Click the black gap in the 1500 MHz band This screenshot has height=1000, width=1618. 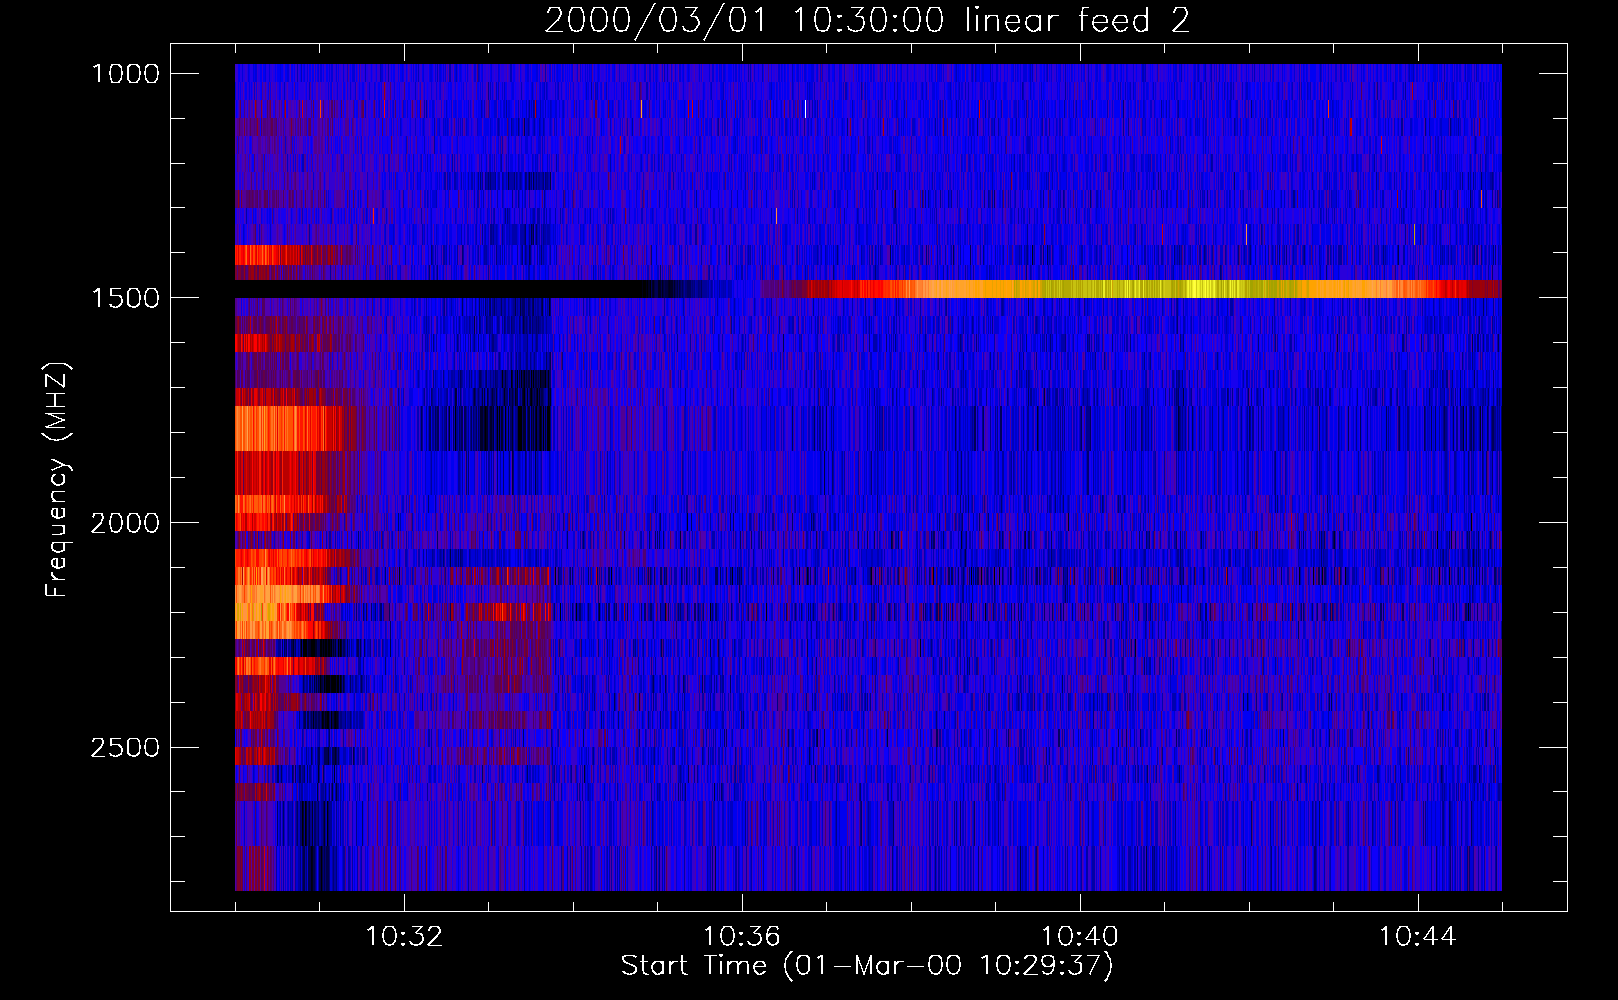[x=445, y=289]
